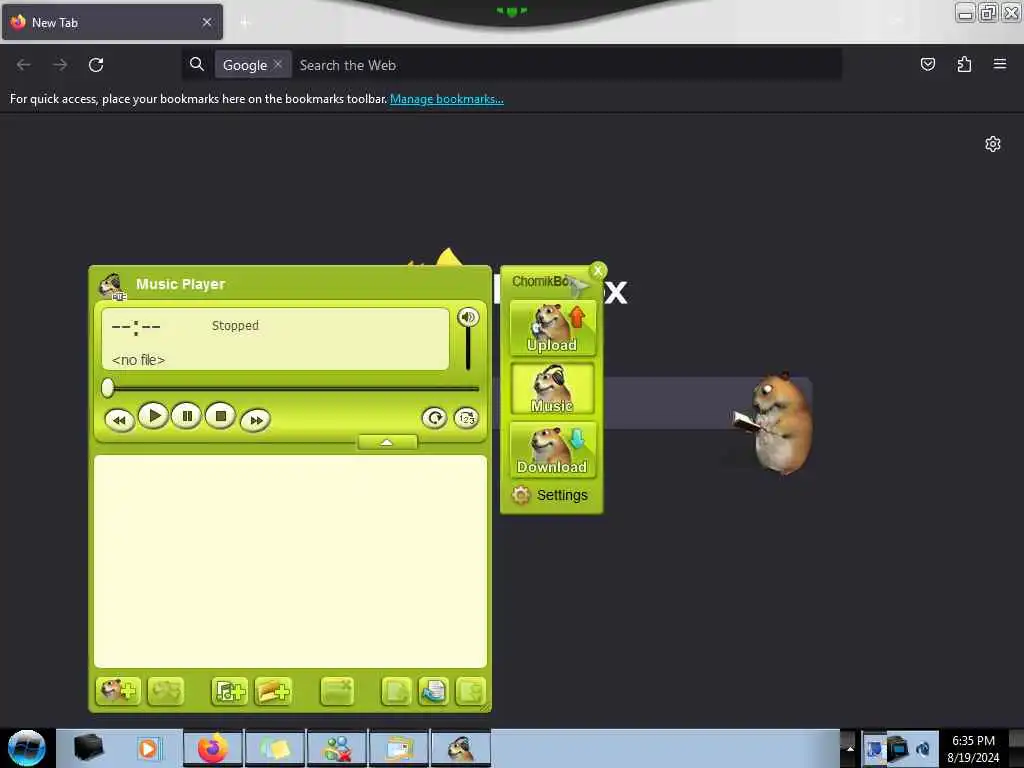This screenshot has height=768, width=1024.
Task: Open a playlist with page-arrow icon
Action: 433,691
